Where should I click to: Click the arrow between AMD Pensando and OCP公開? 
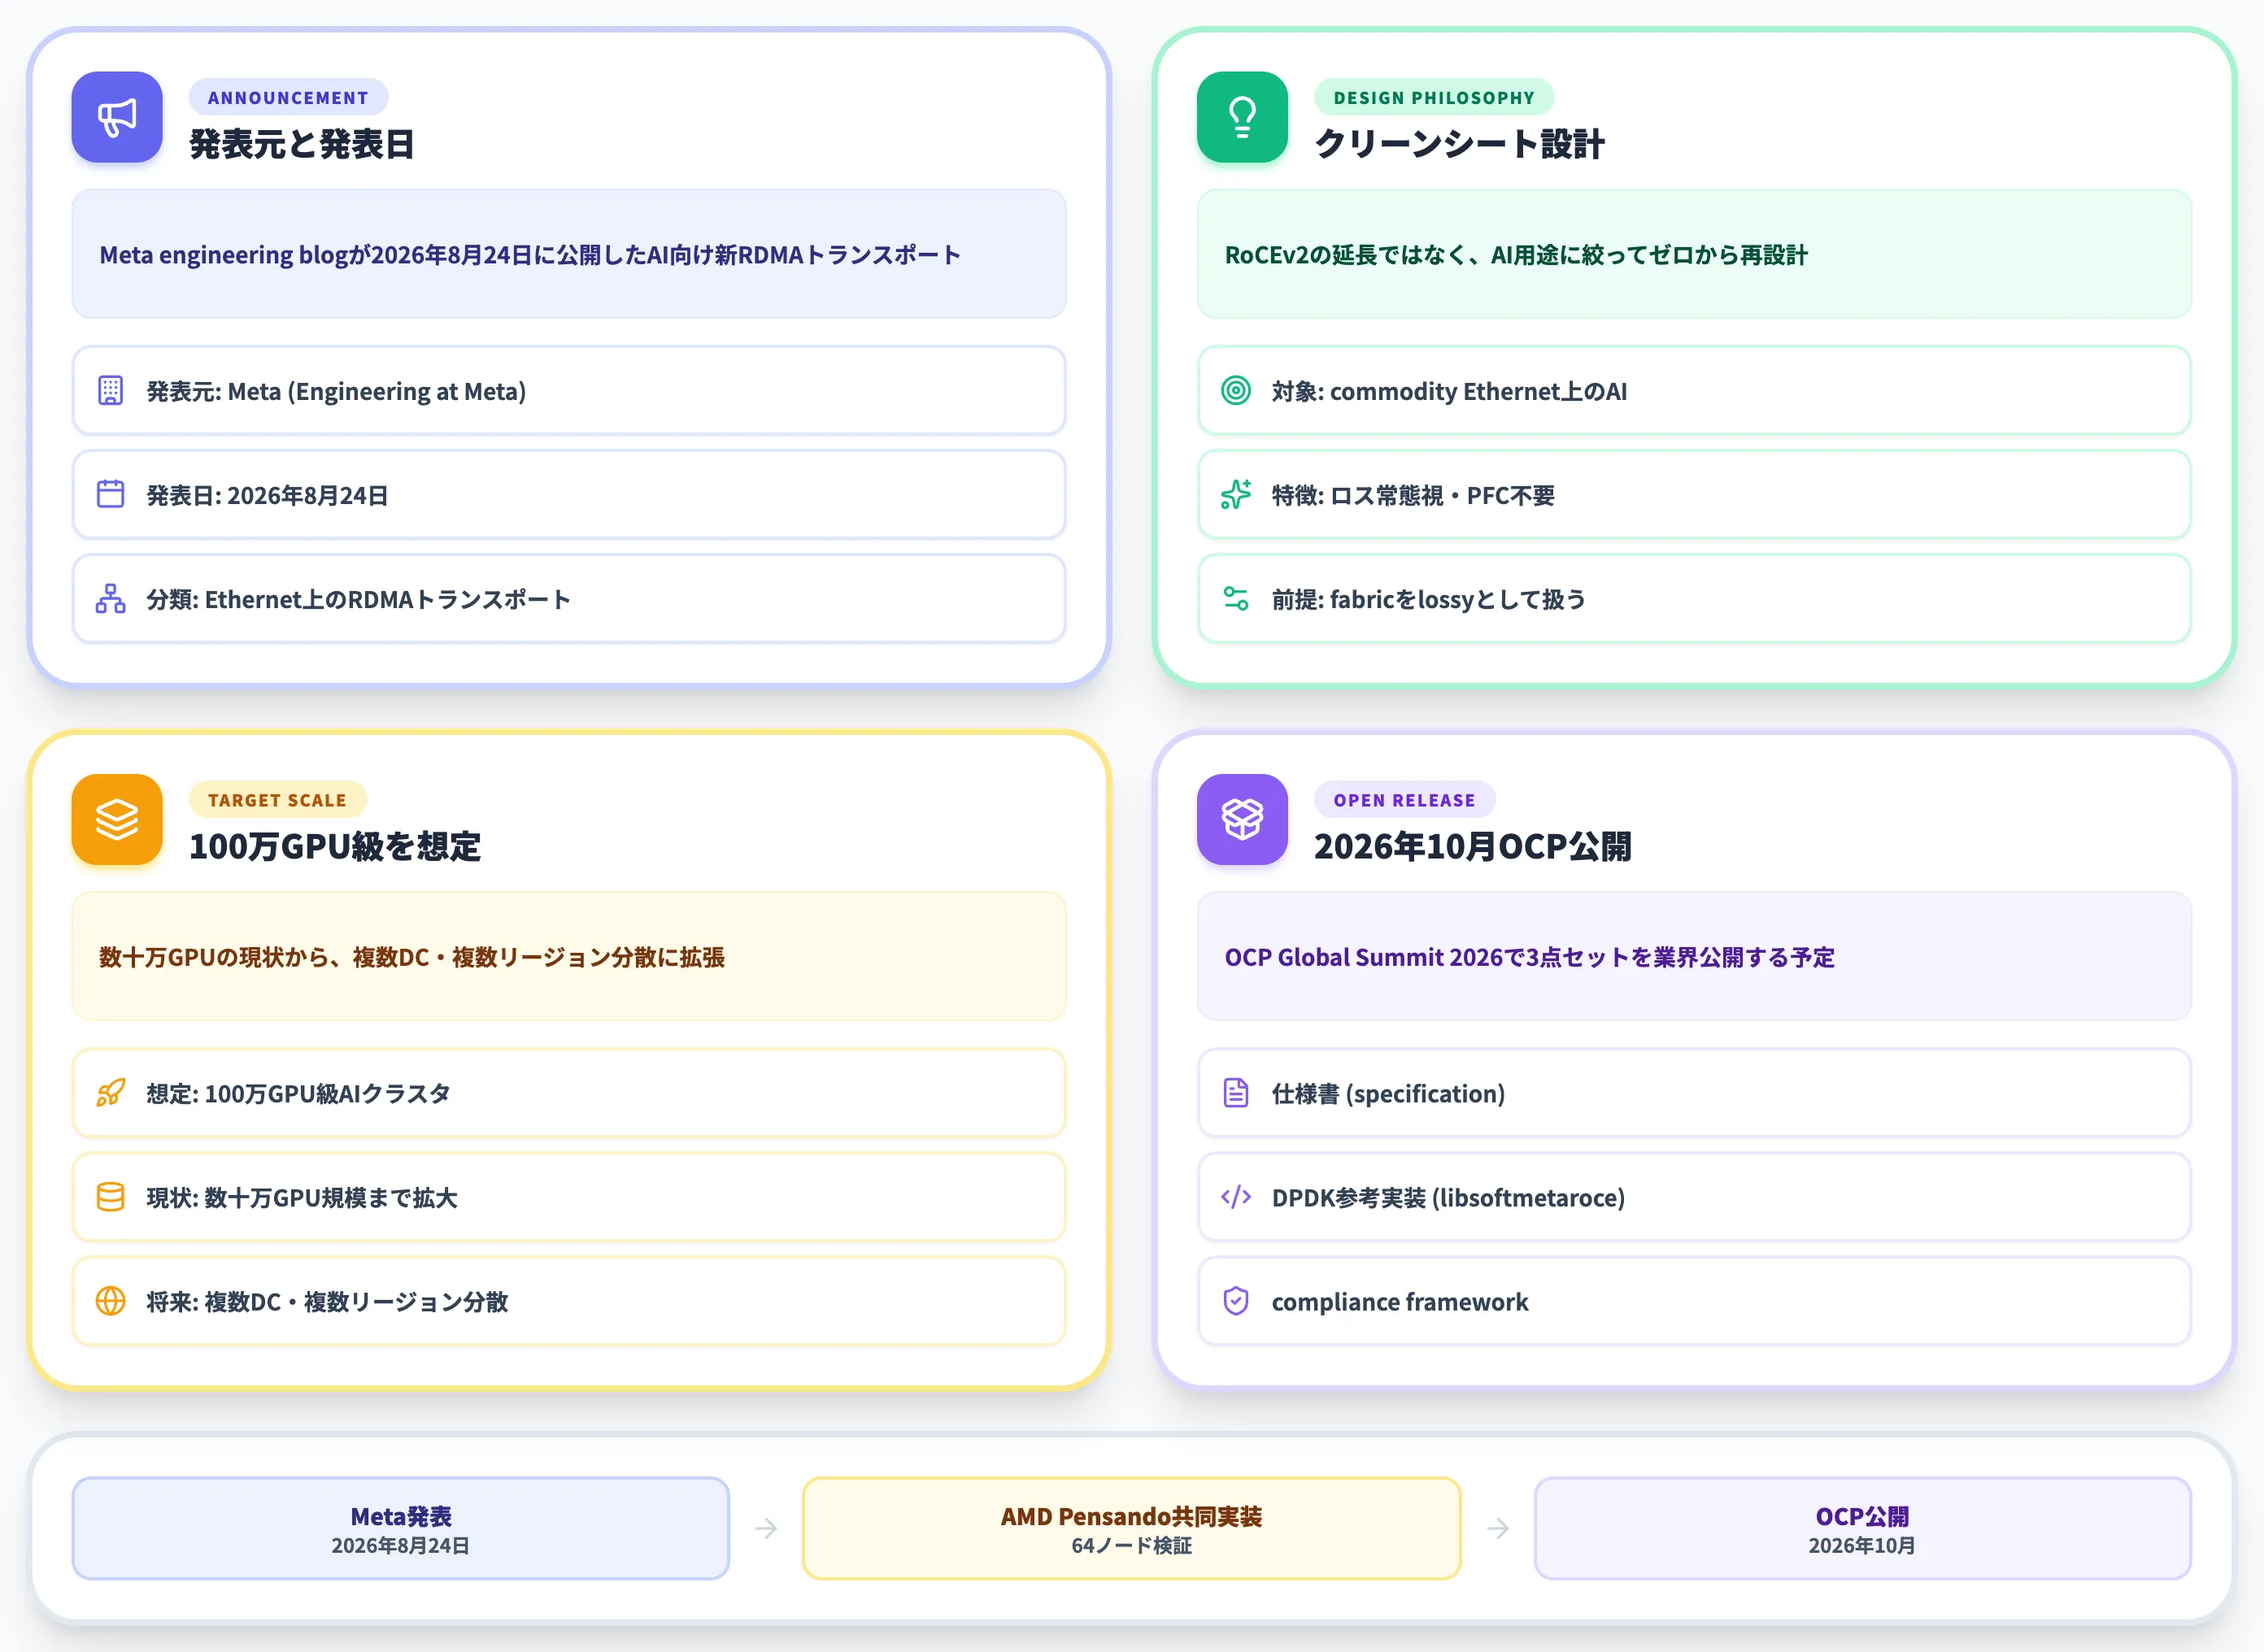(1498, 1529)
